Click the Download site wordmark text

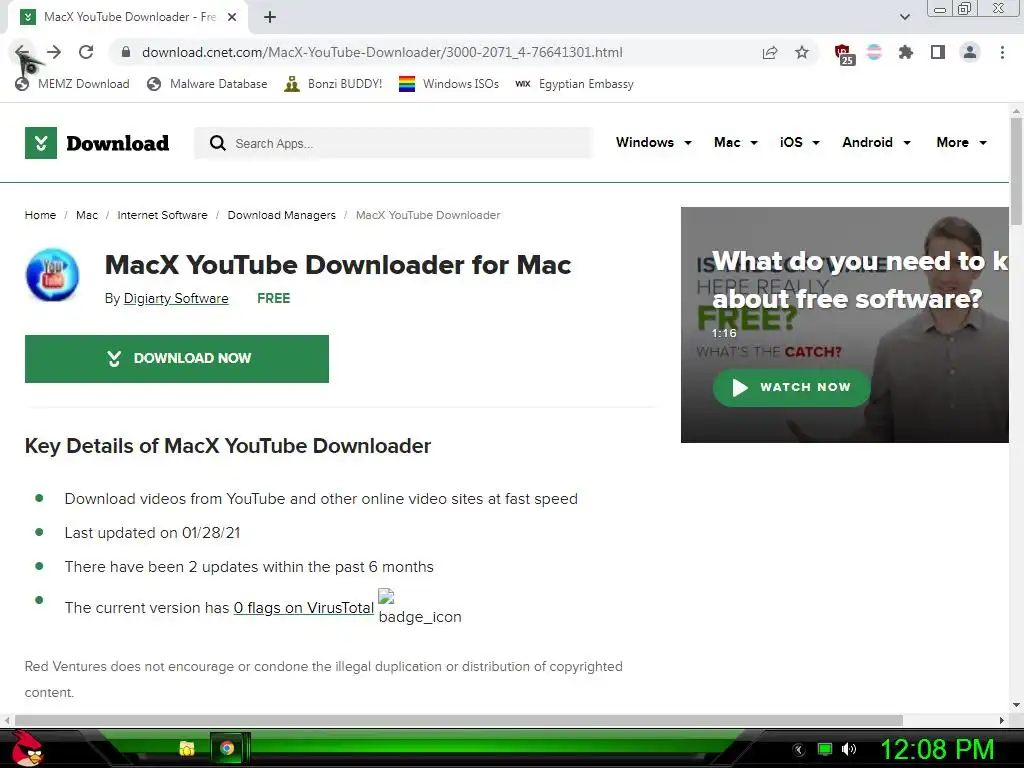pos(118,143)
